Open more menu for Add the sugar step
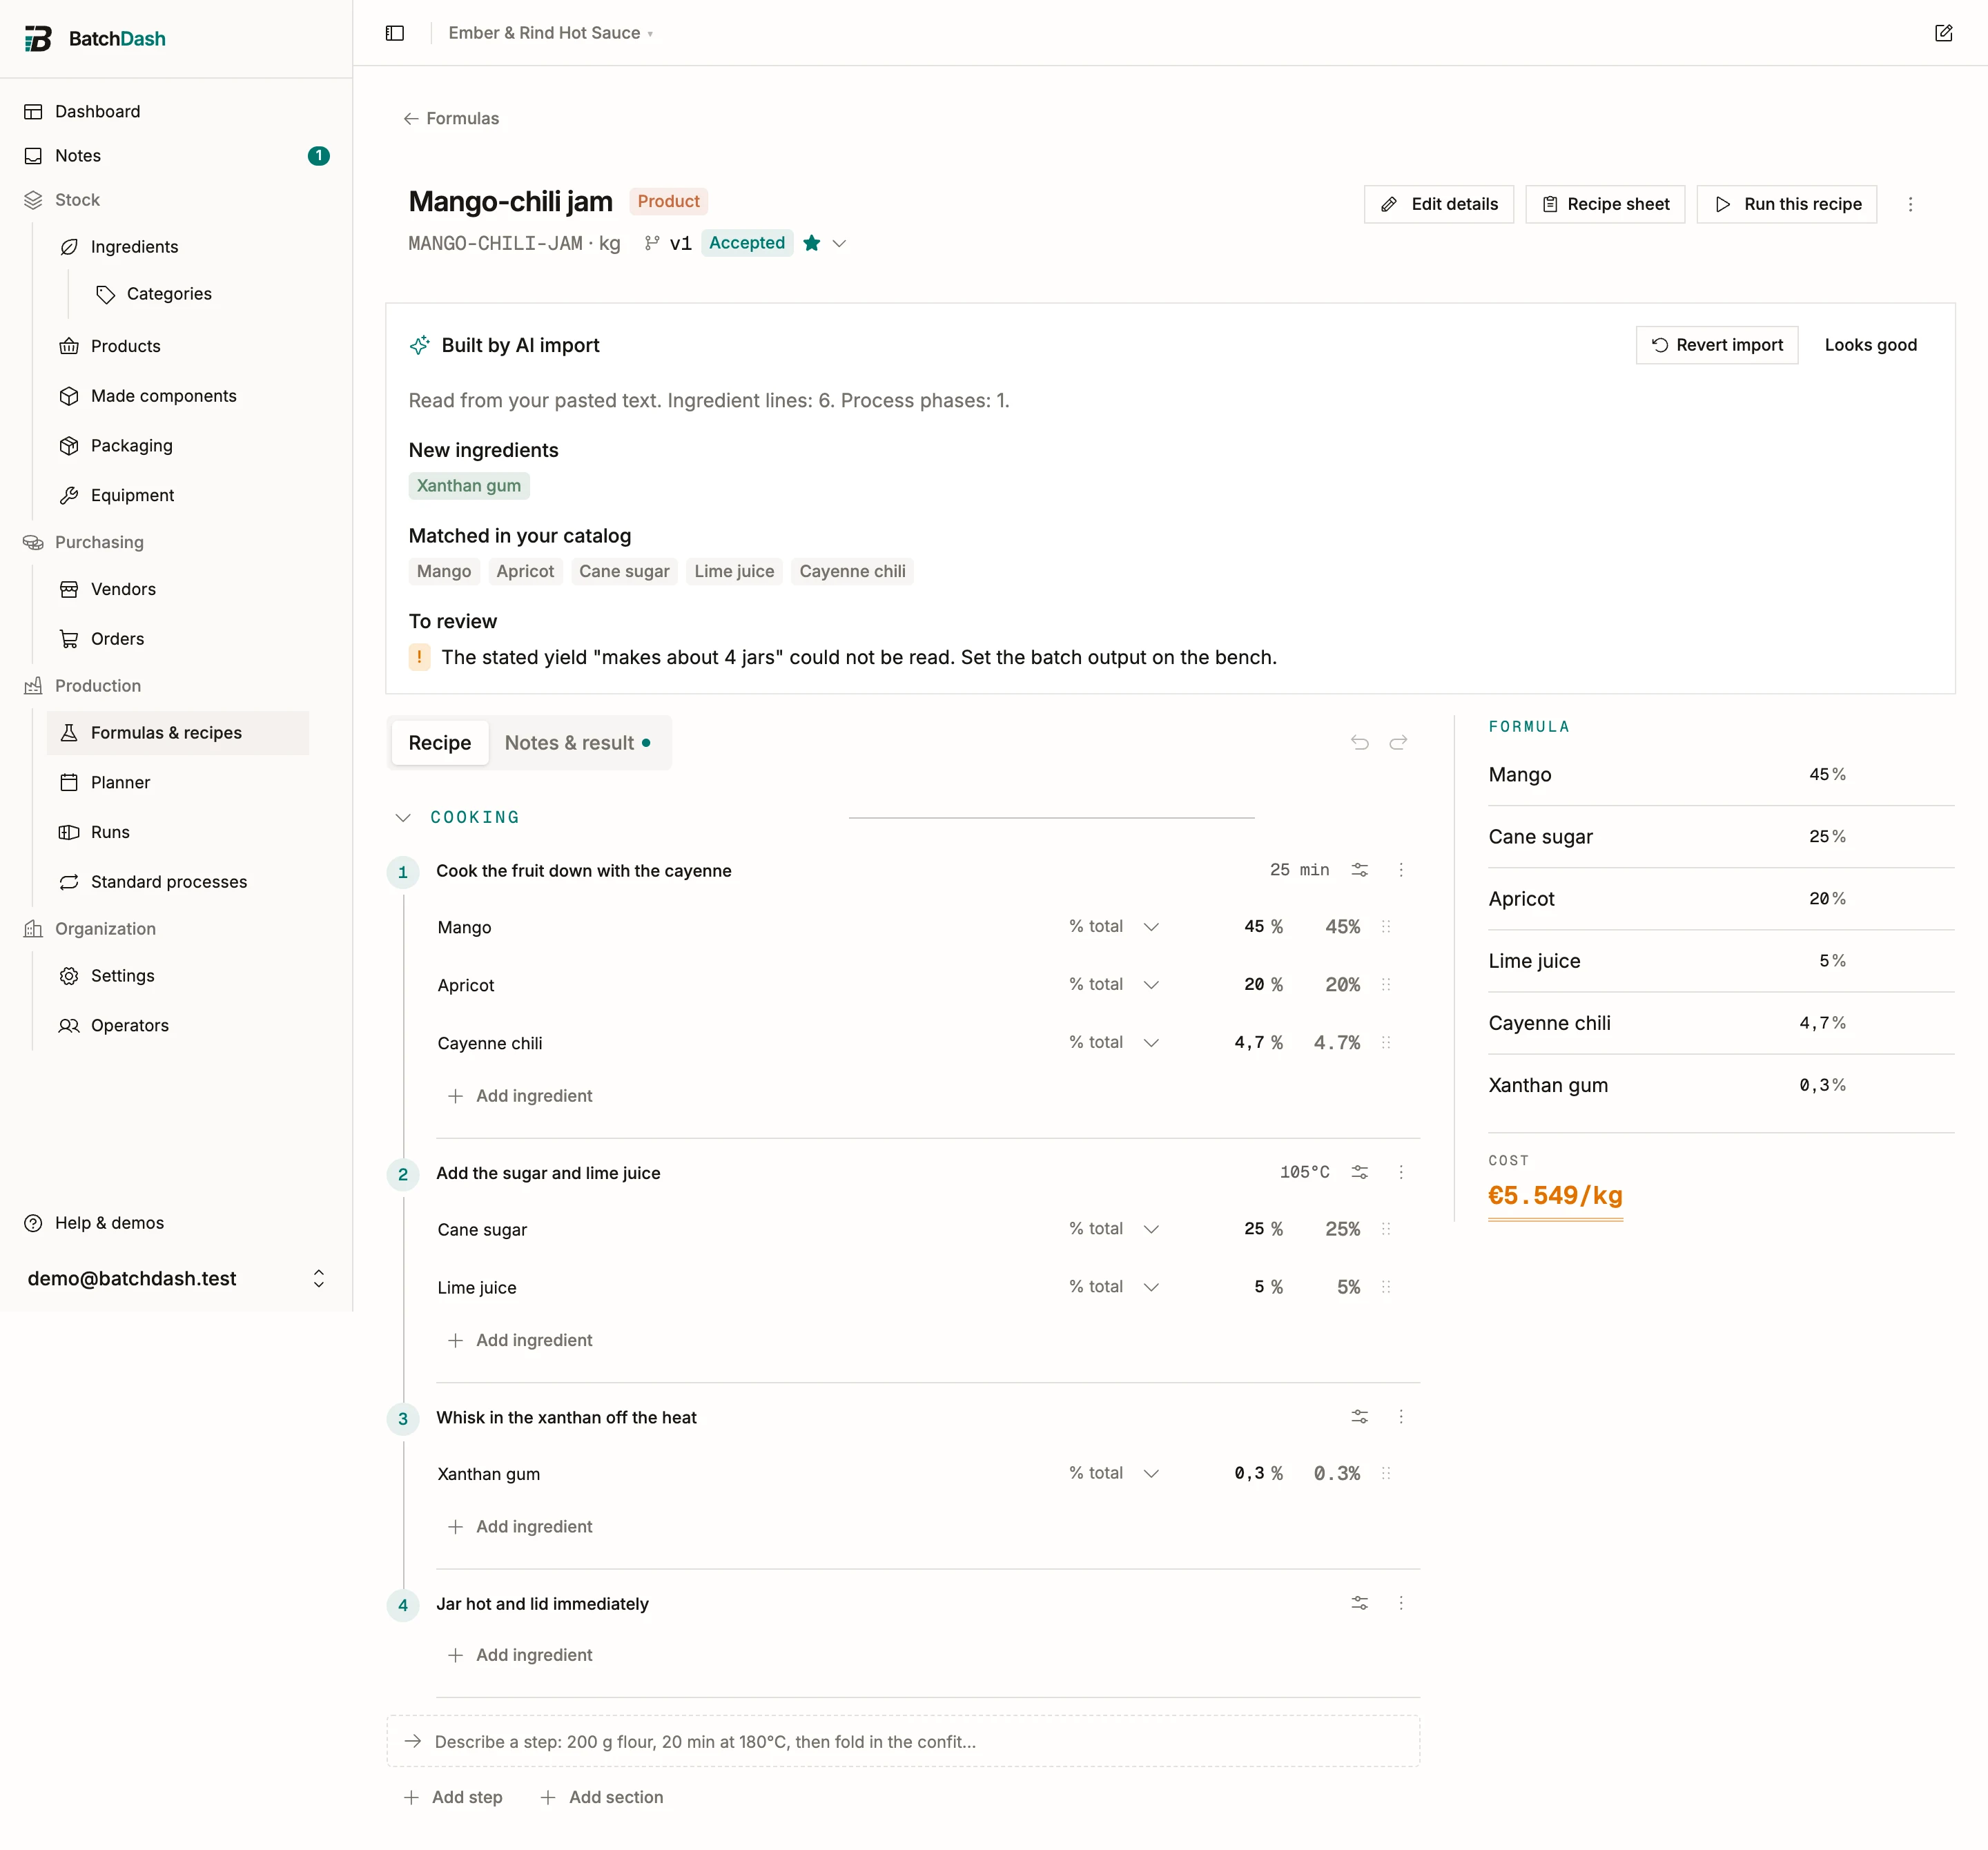This screenshot has width=1988, height=1850. (1401, 1172)
